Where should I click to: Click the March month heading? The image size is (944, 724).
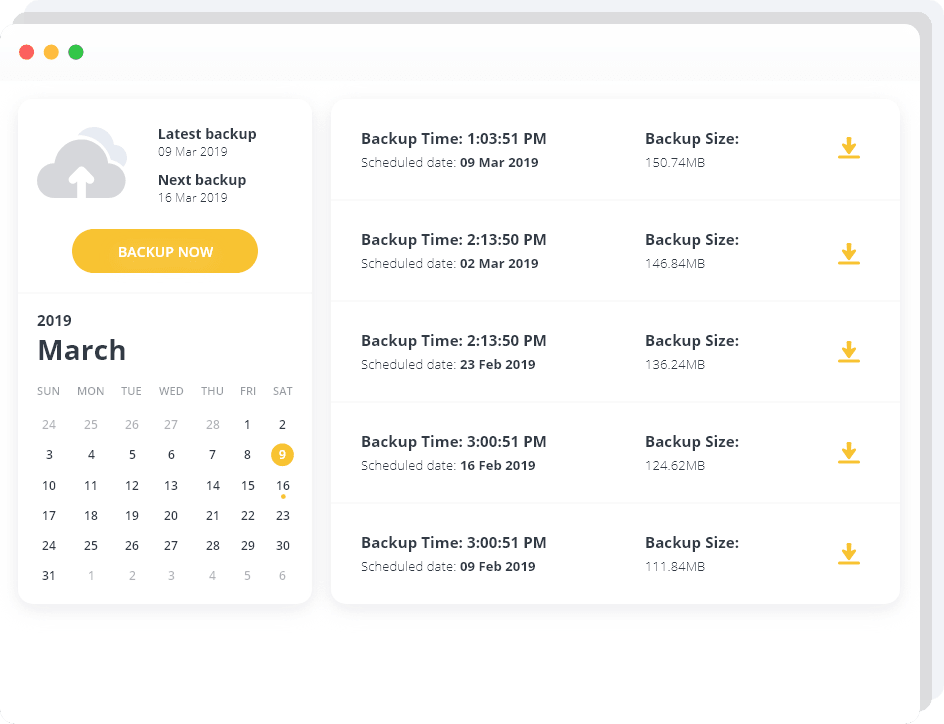coord(82,350)
